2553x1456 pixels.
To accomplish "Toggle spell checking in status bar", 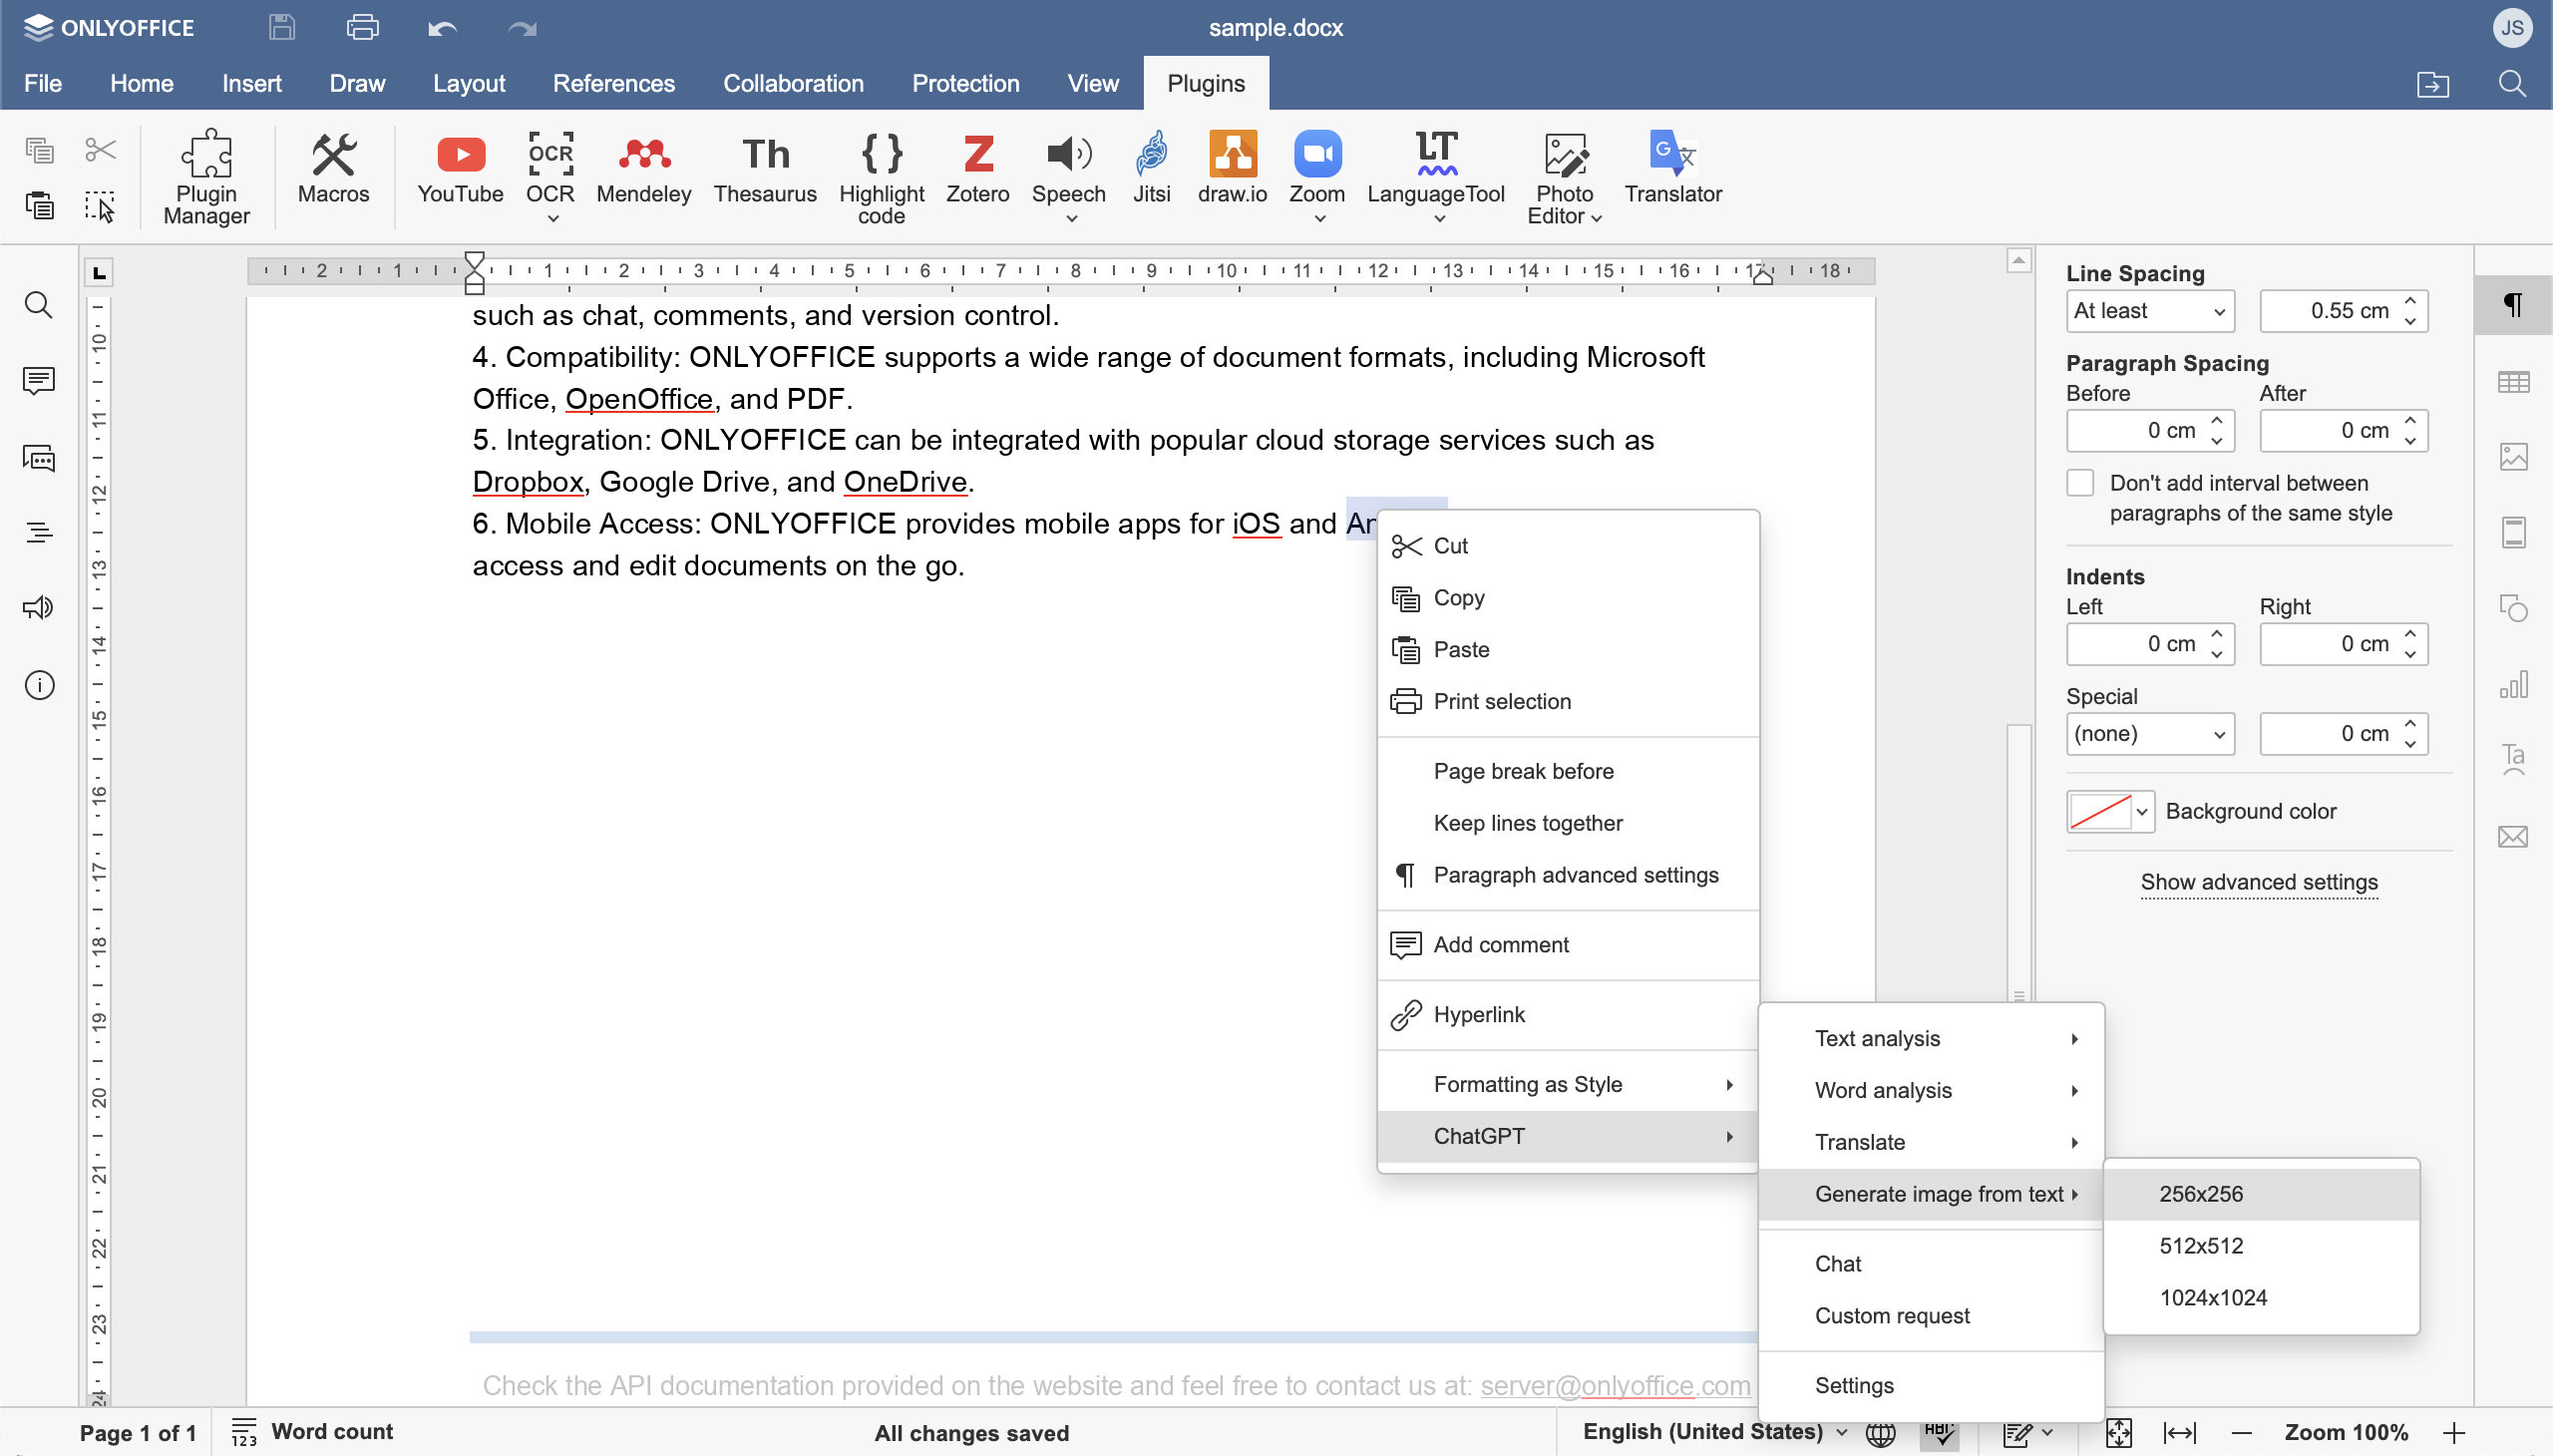I will tap(1938, 1433).
